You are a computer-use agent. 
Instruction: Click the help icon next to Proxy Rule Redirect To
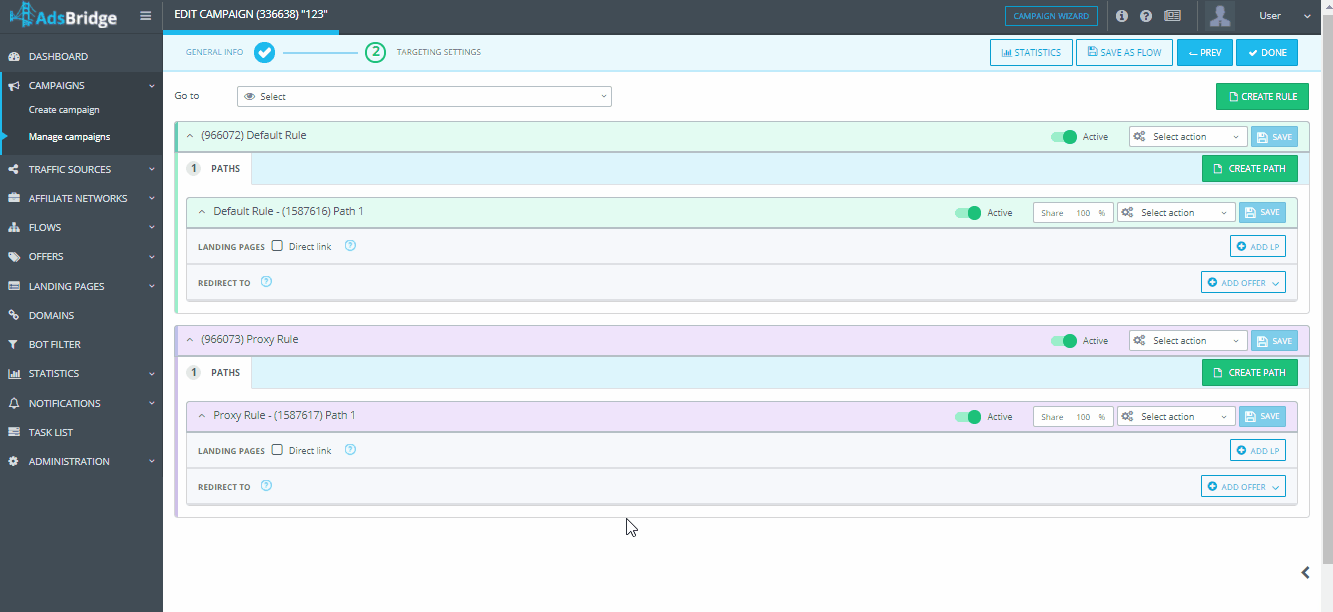coord(266,486)
